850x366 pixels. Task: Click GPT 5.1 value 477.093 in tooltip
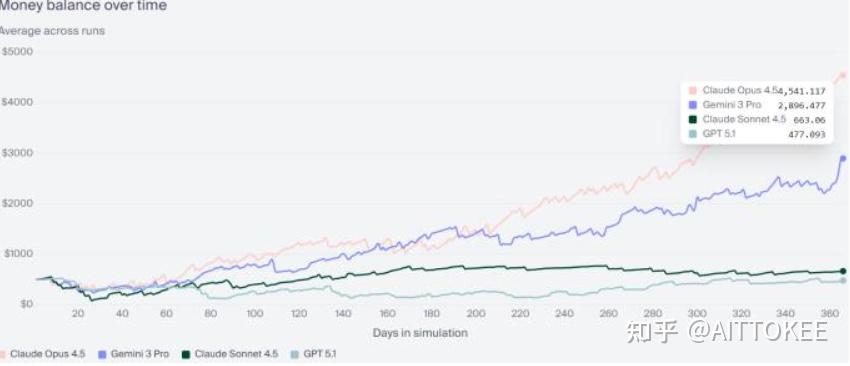807,134
